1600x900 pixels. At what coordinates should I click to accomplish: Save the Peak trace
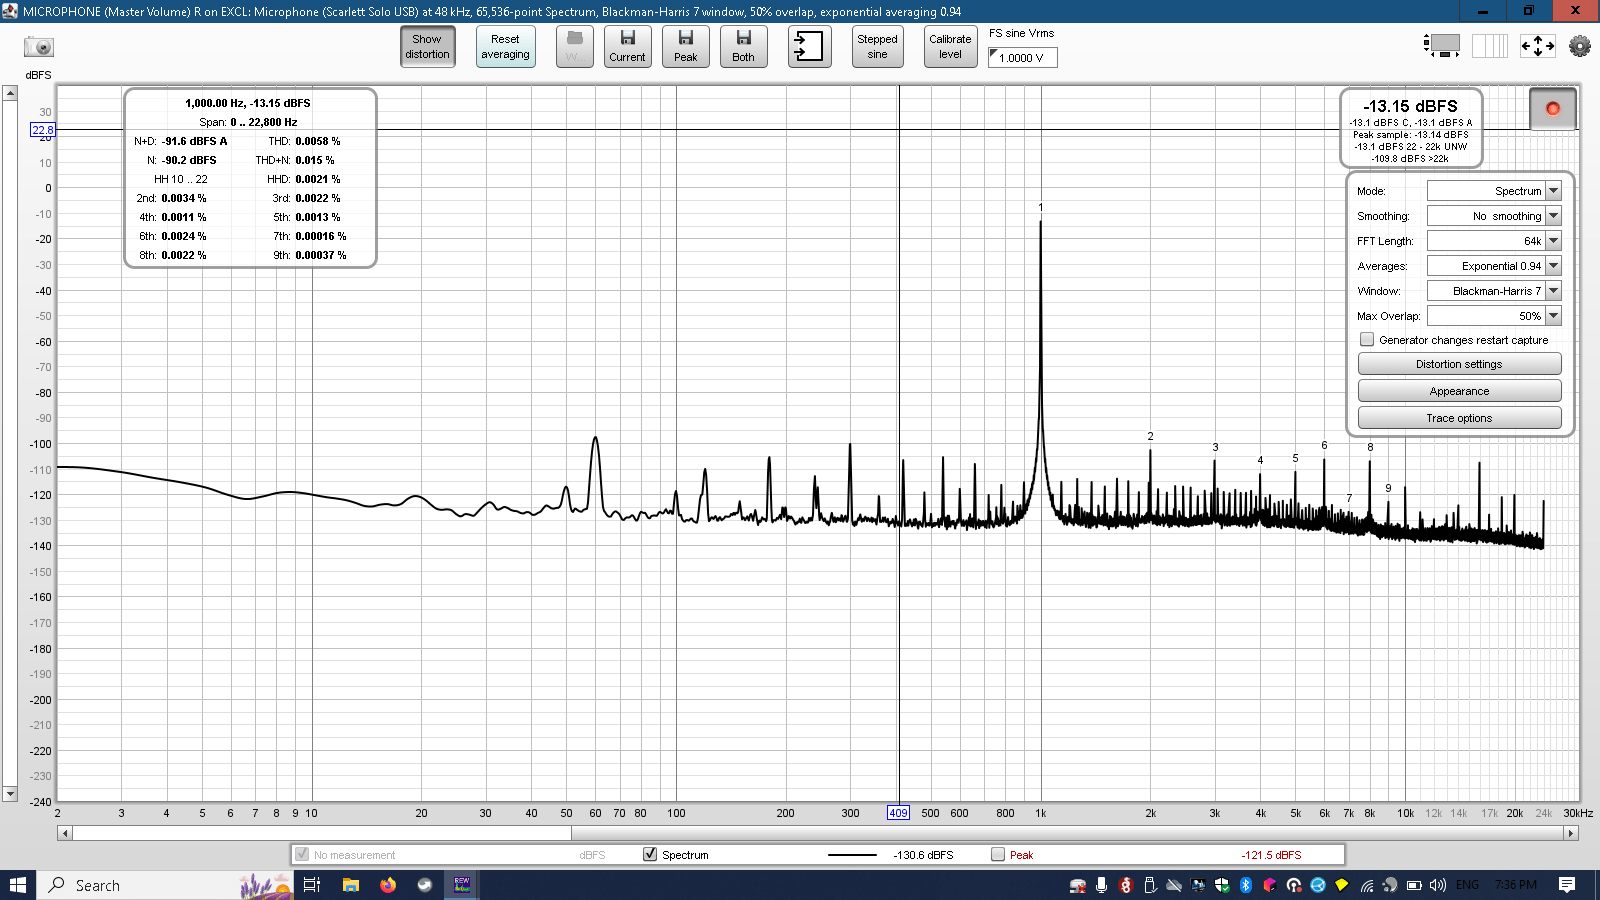point(685,46)
